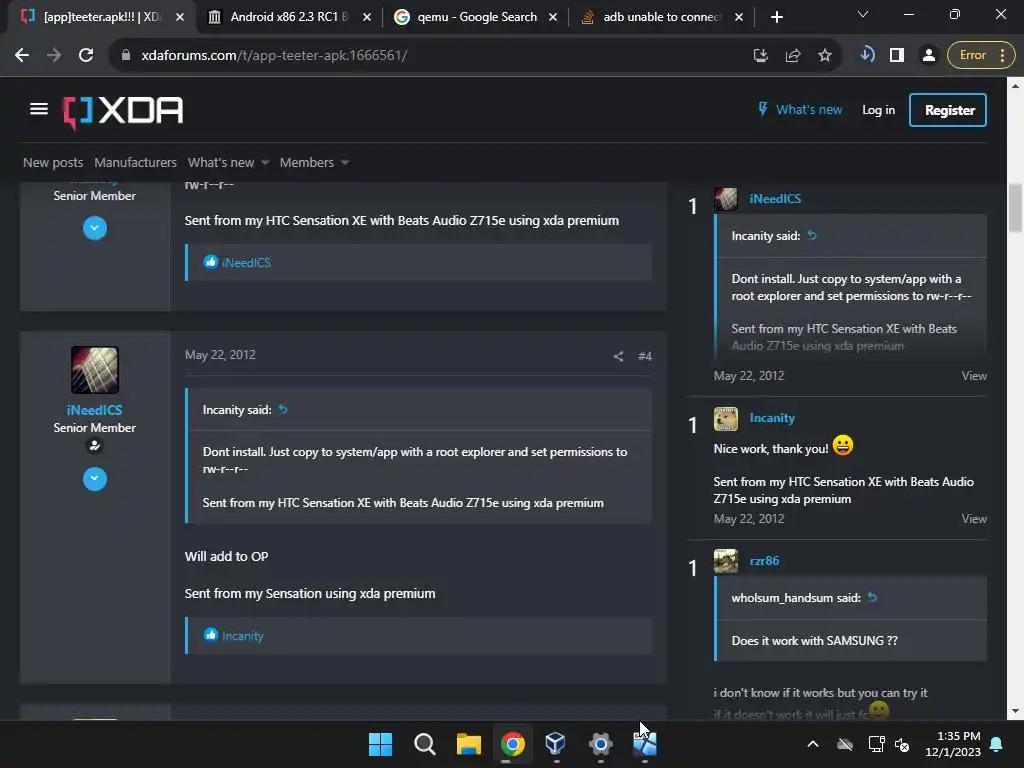Open iNeedICS like link in upper post

pos(246,263)
